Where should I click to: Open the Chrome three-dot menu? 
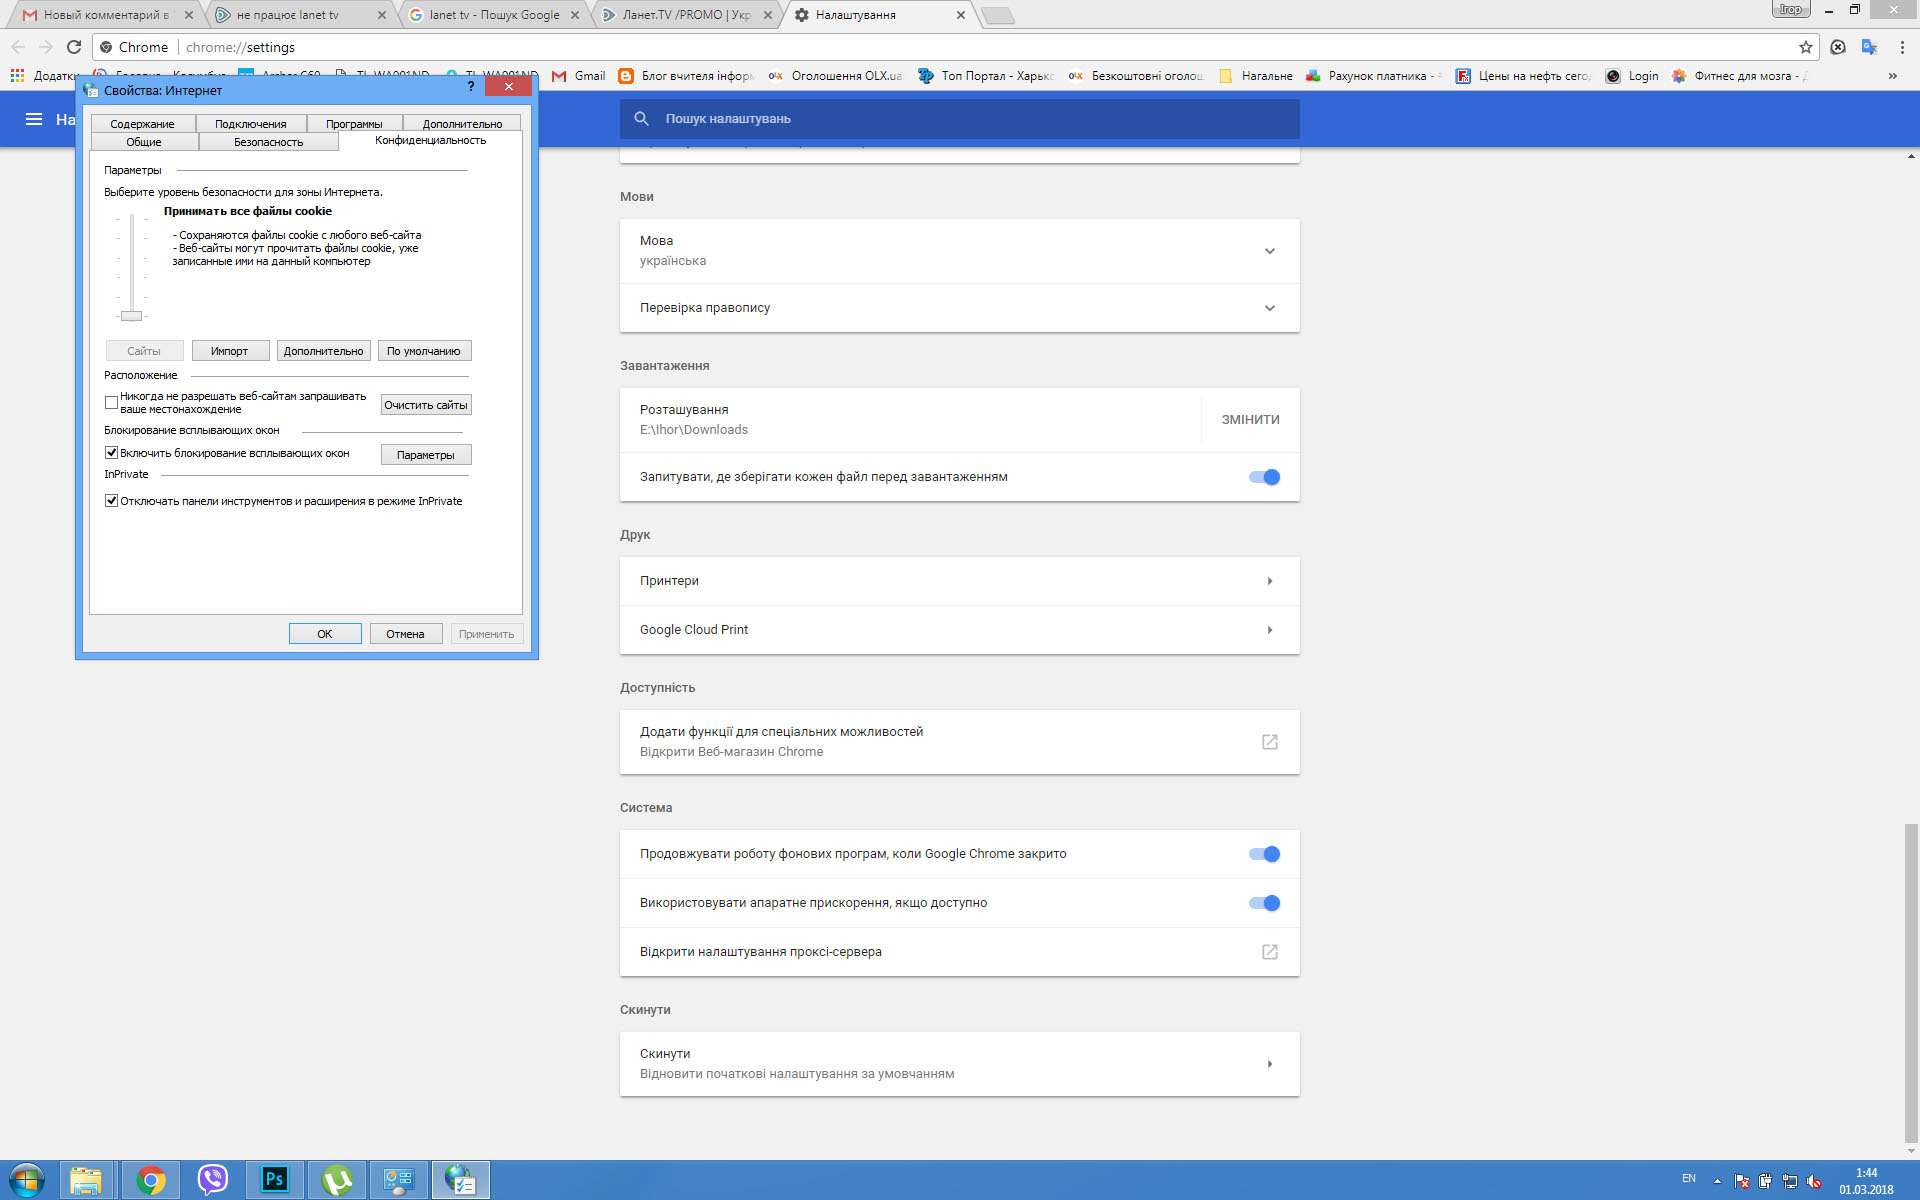click(1902, 47)
